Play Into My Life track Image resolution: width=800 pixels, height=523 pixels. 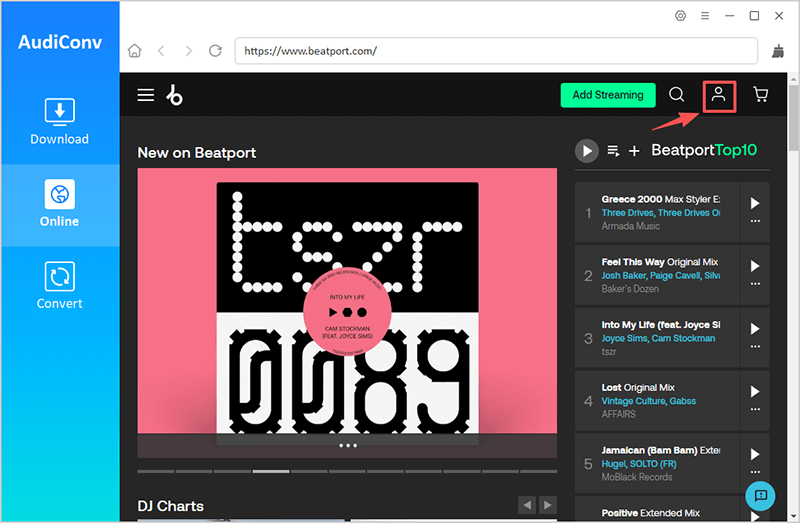[755, 329]
